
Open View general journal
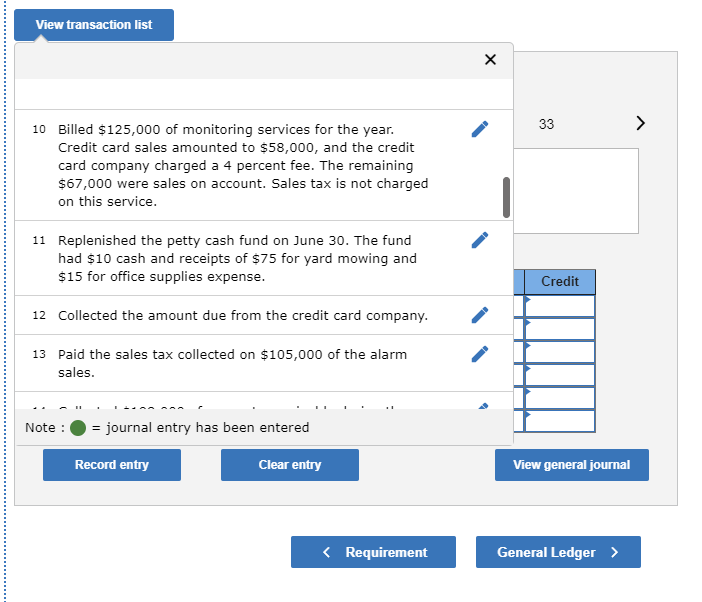(571, 465)
